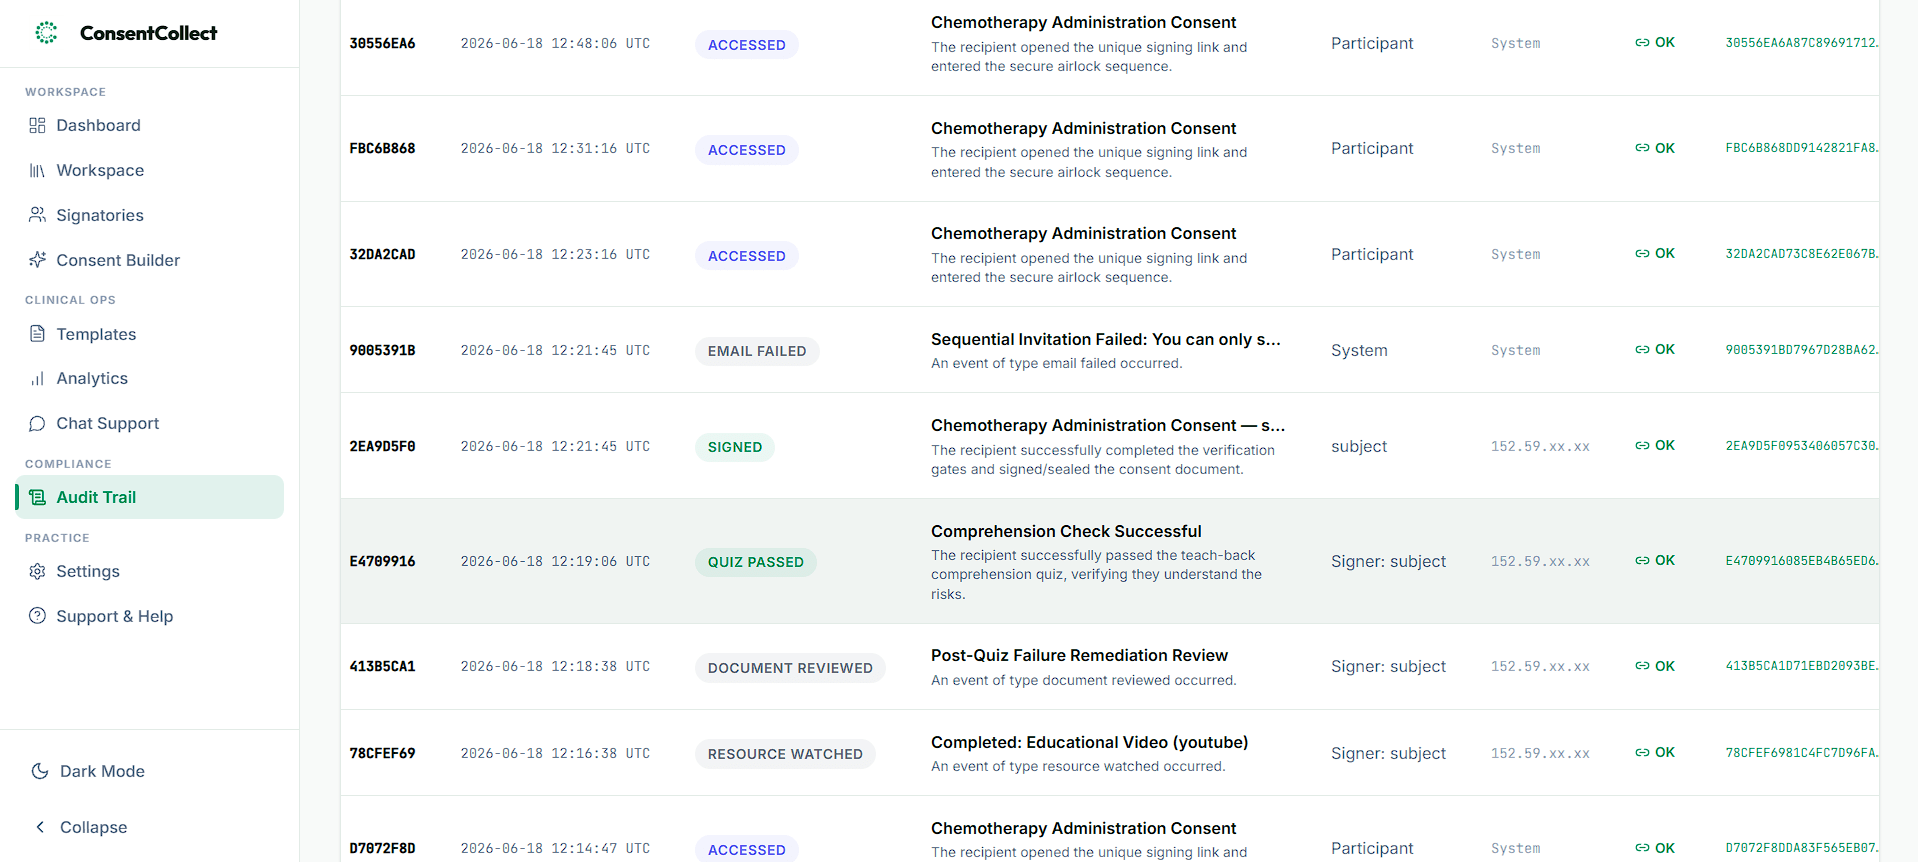The height and width of the screenshot is (862, 1918).
Task: Select event ID 2EA9D5F0
Action: 382,446
